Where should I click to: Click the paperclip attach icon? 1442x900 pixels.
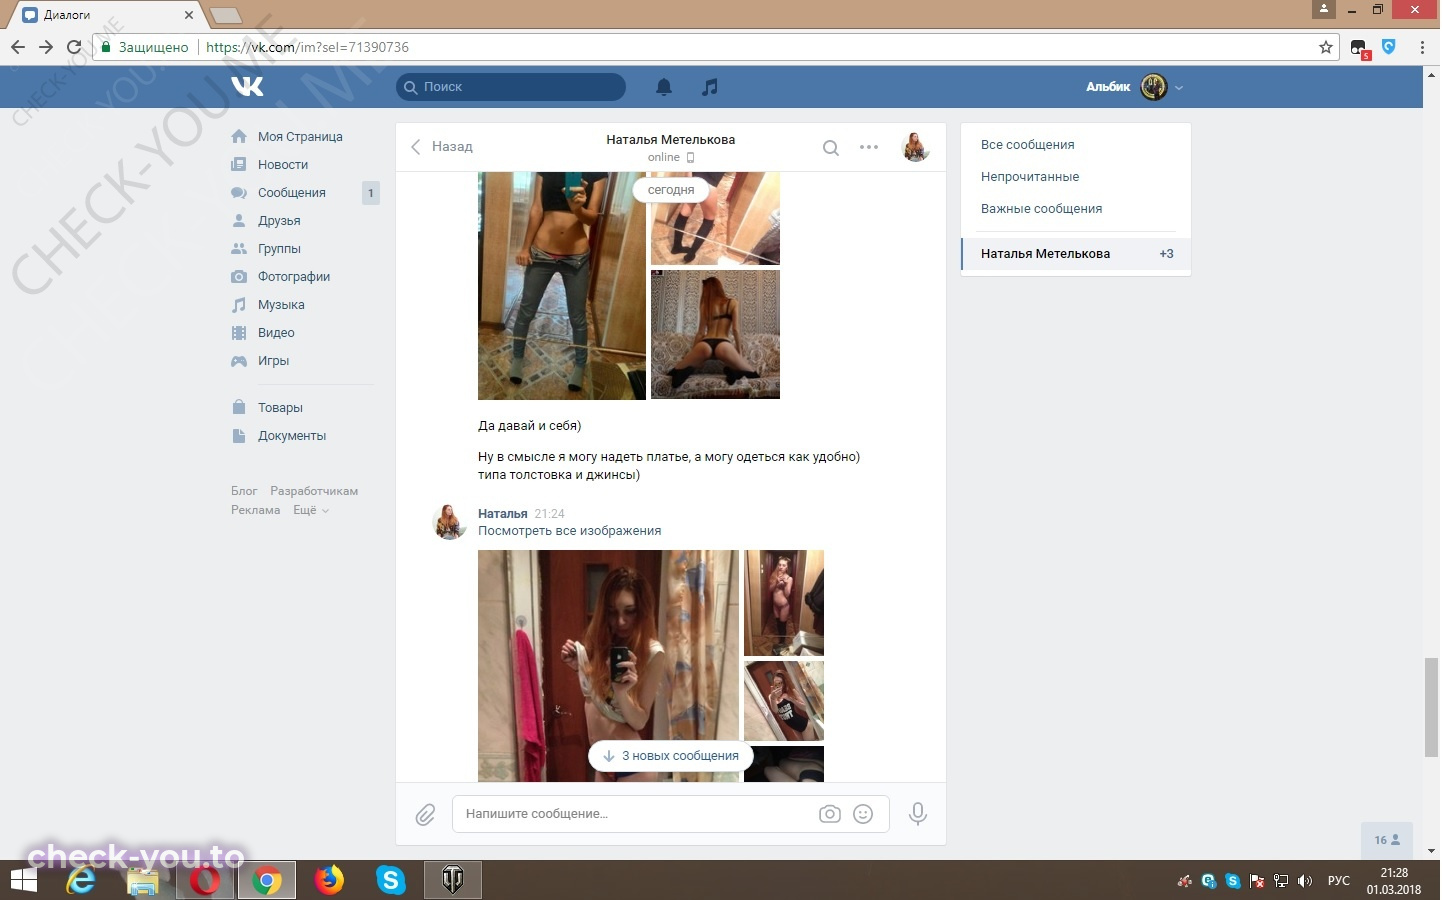coord(425,815)
